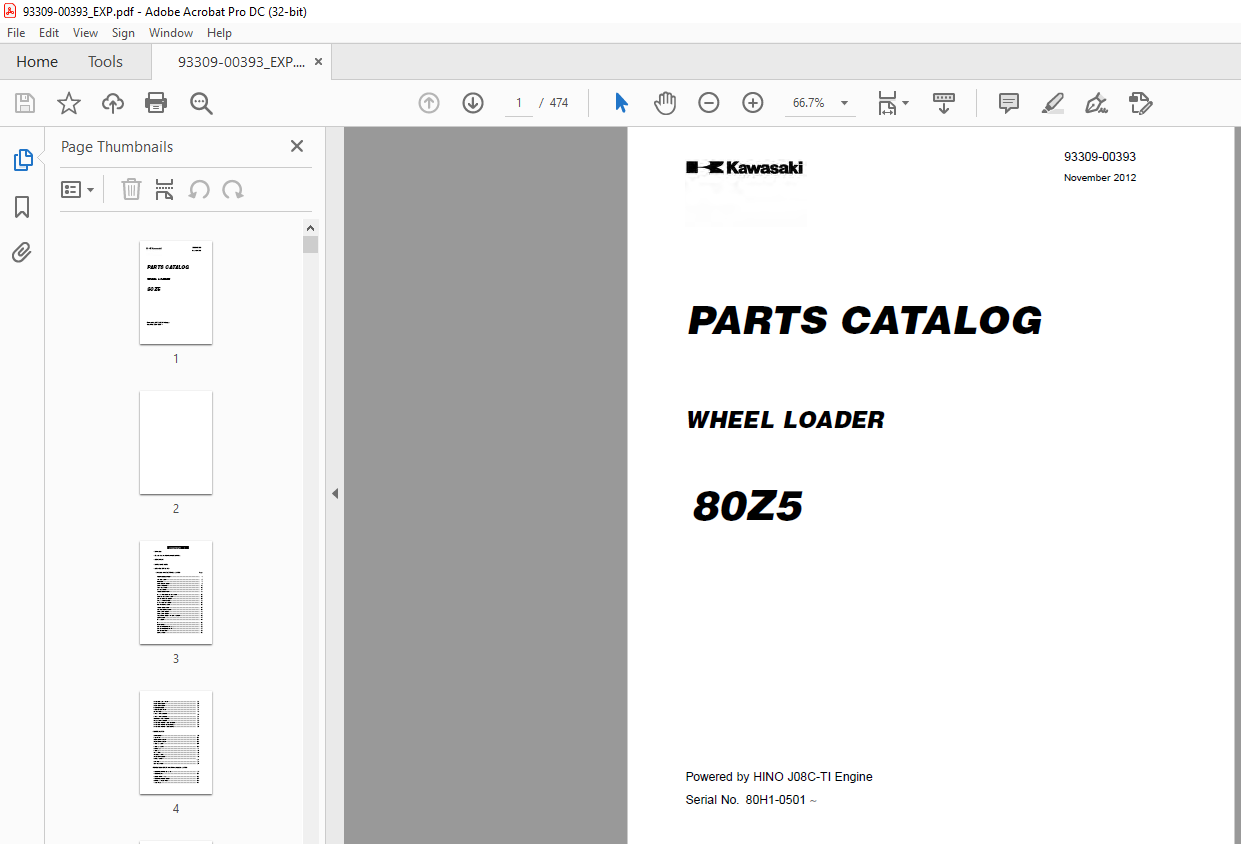This screenshot has height=844, width=1241.
Task: Select the page 4 thumbnail
Action: [176, 743]
